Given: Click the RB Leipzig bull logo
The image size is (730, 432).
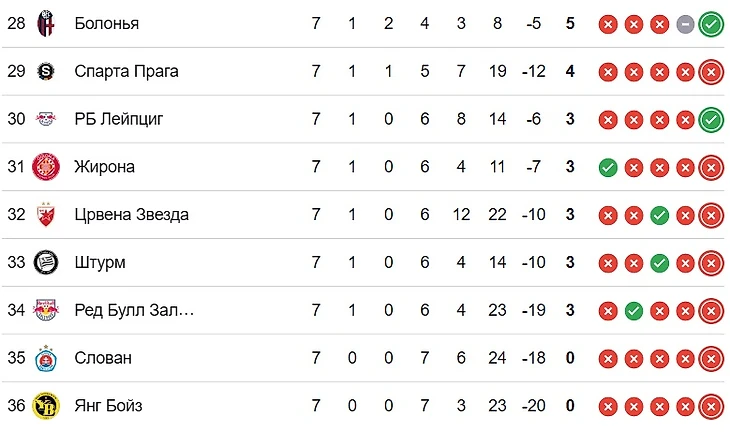Looking at the screenshot, I should point(46,119).
